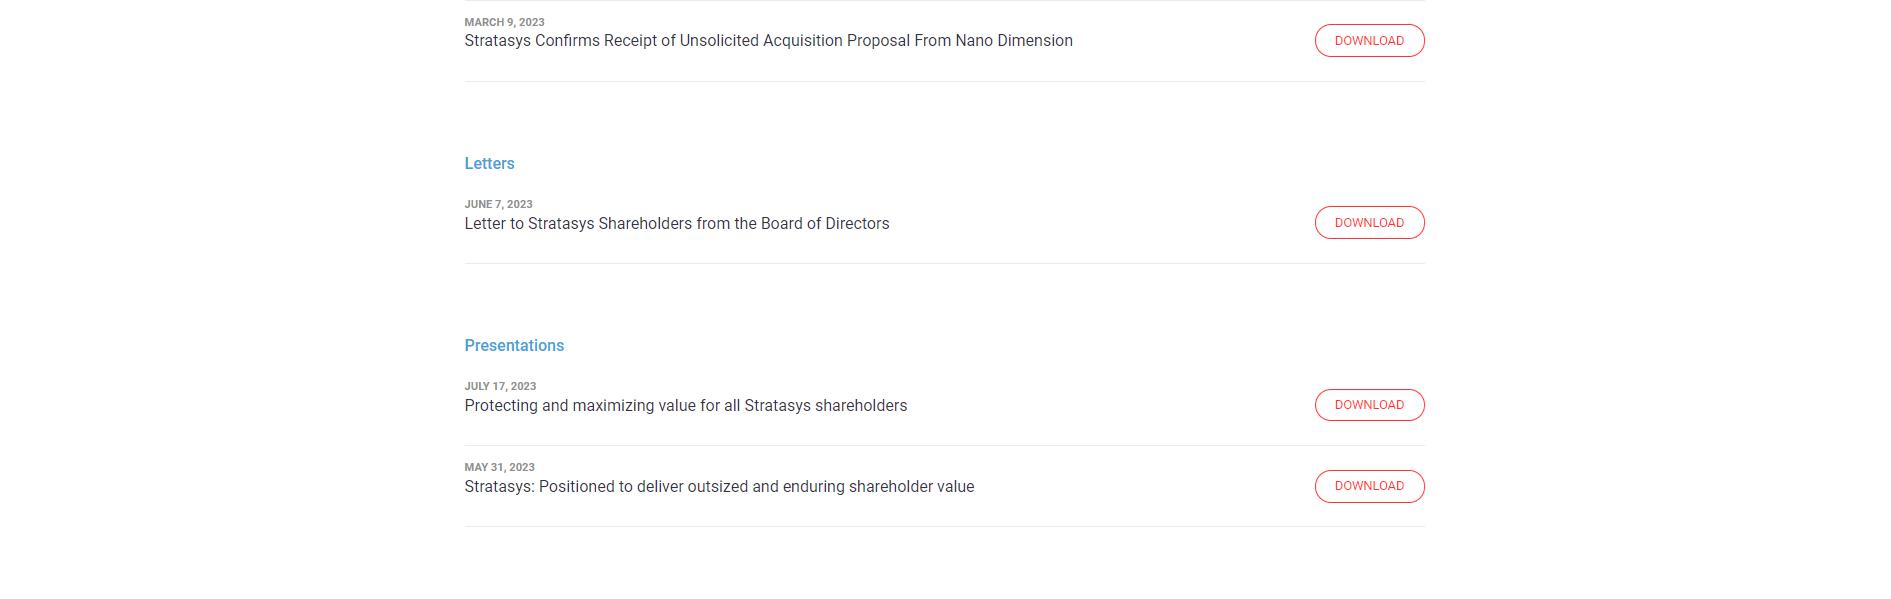The width and height of the screenshot is (1891, 599).
Task: Download the Nano Dimension acquisition proposal release
Action: pos(1369,41)
